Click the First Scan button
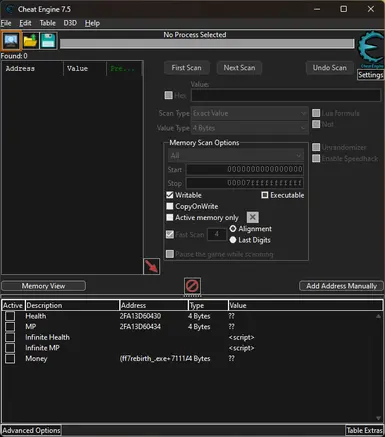This screenshot has width=385, height=437. (x=187, y=68)
